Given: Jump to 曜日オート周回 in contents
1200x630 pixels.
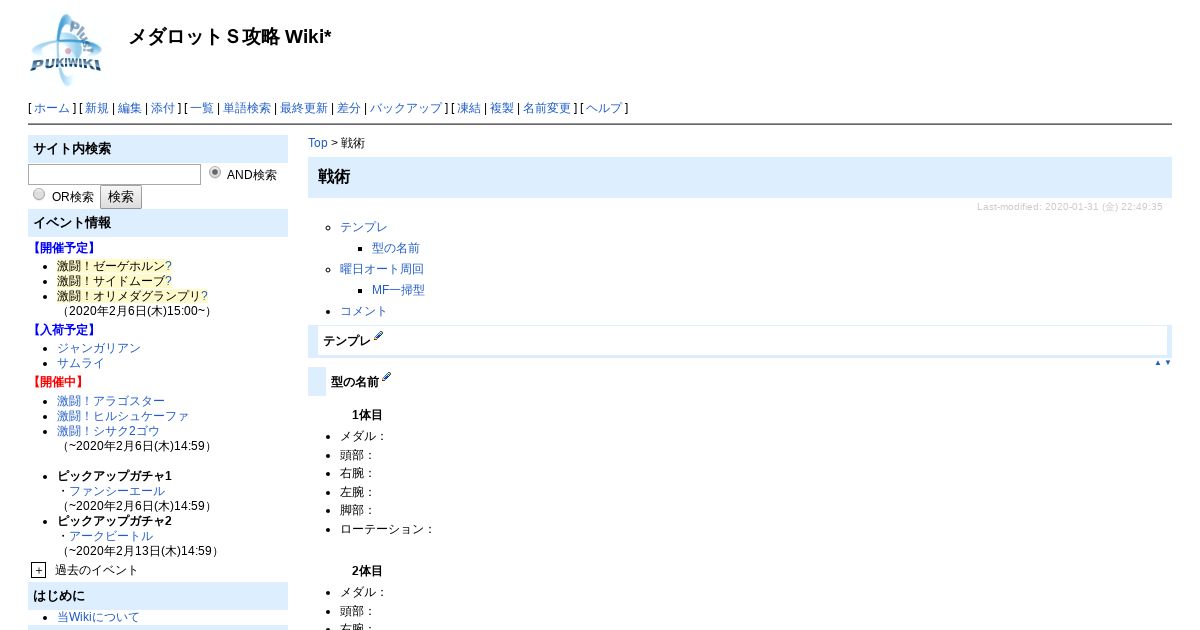Looking at the screenshot, I should pos(382,269).
